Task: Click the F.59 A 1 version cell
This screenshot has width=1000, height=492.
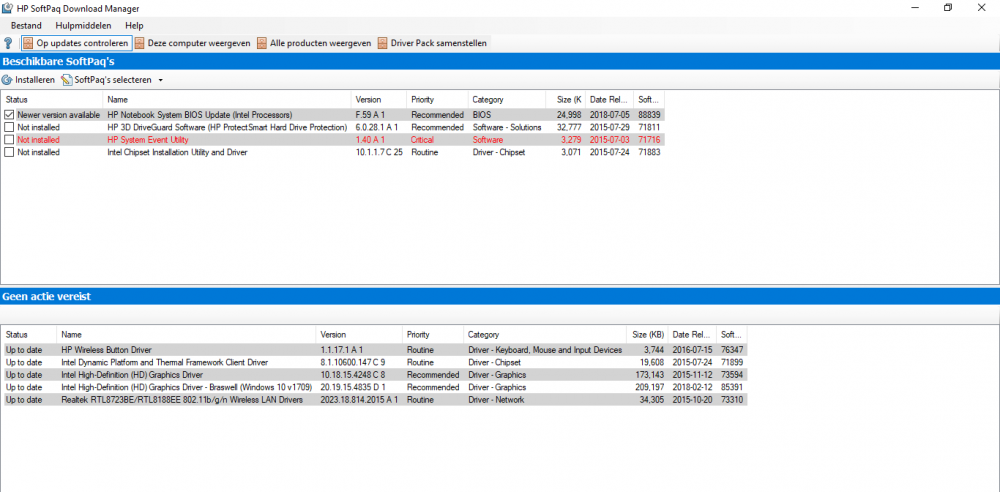Action: coord(370,115)
